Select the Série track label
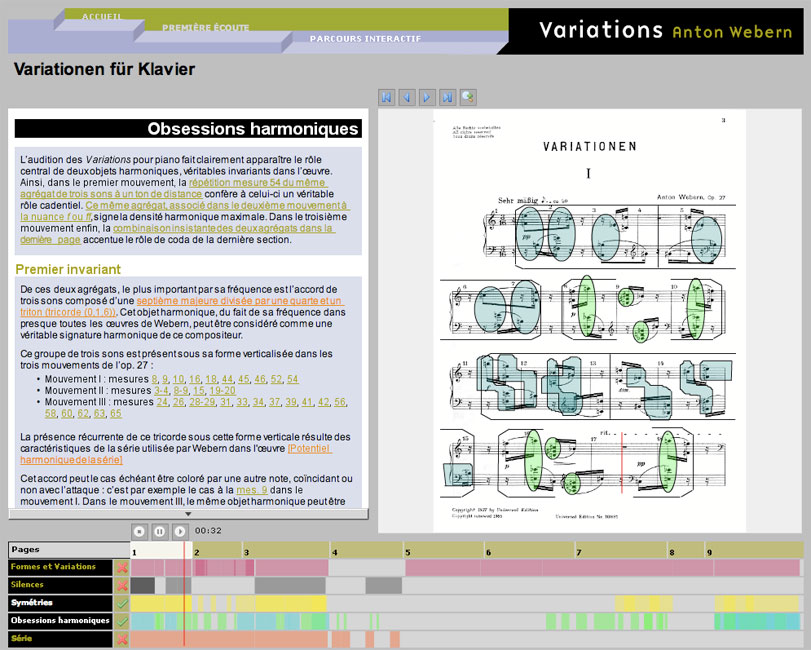 point(60,639)
